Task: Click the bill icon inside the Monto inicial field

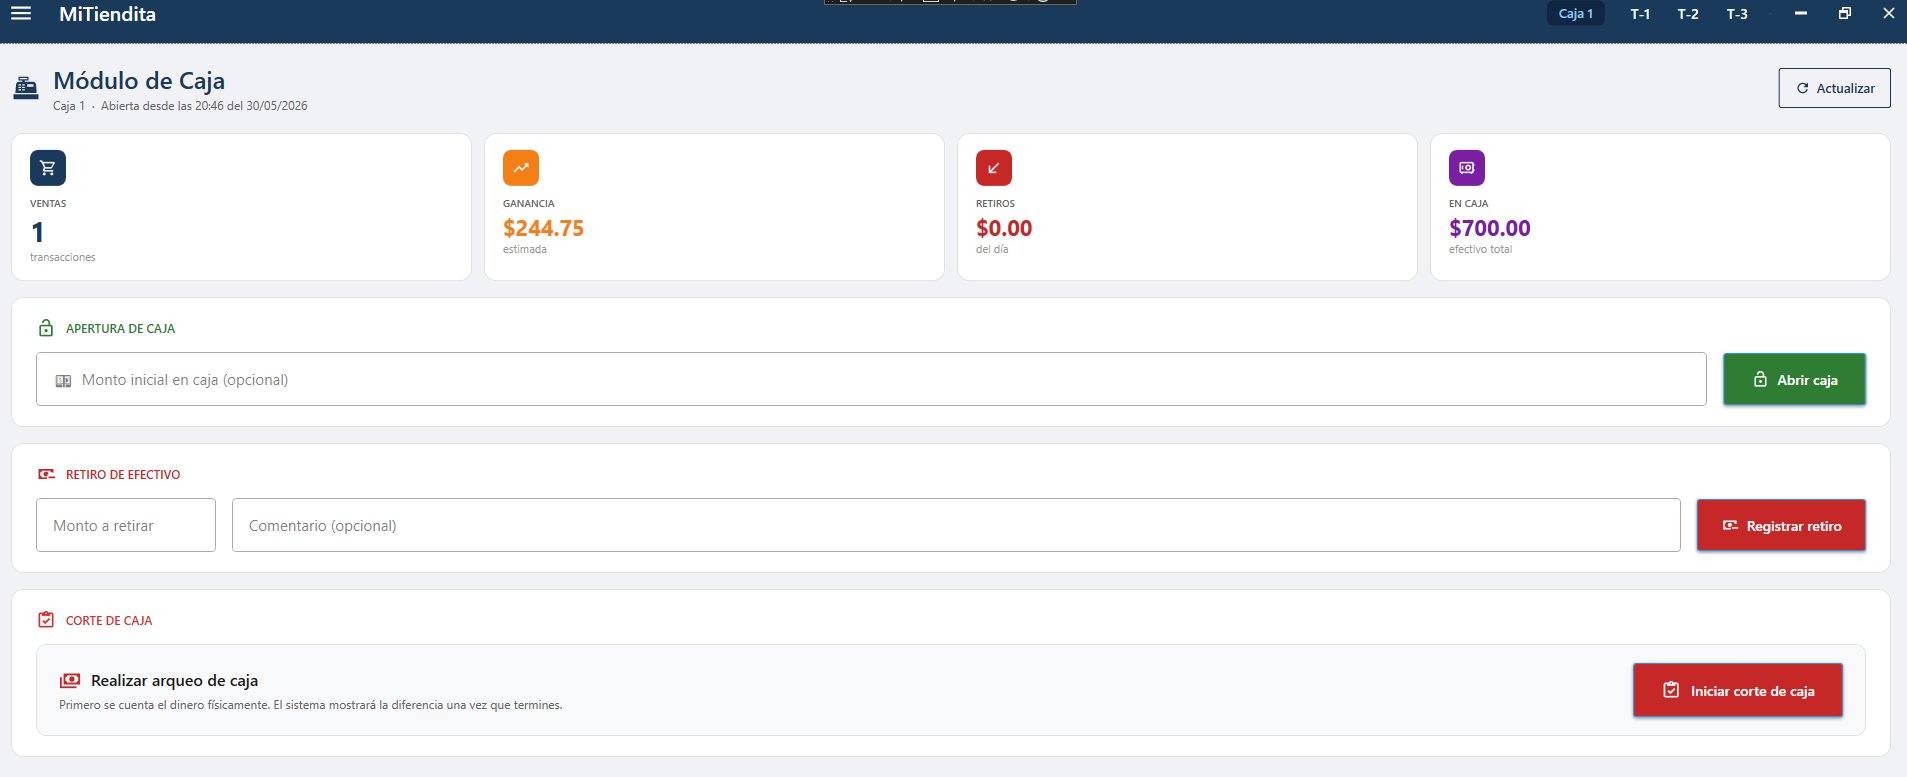Action: (x=63, y=381)
